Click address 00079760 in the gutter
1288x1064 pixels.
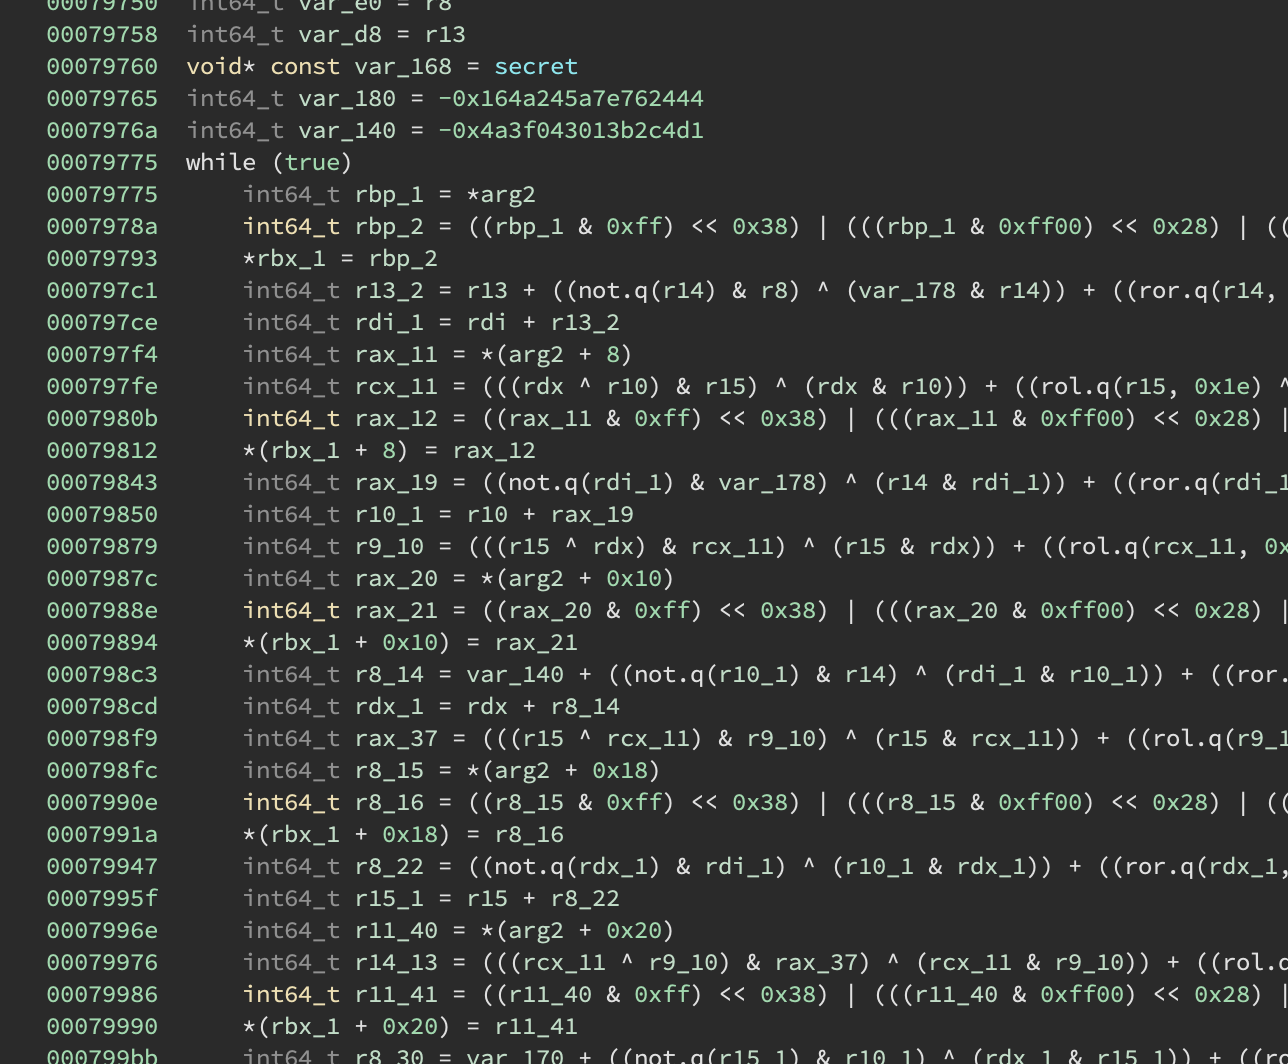click(x=101, y=67)
